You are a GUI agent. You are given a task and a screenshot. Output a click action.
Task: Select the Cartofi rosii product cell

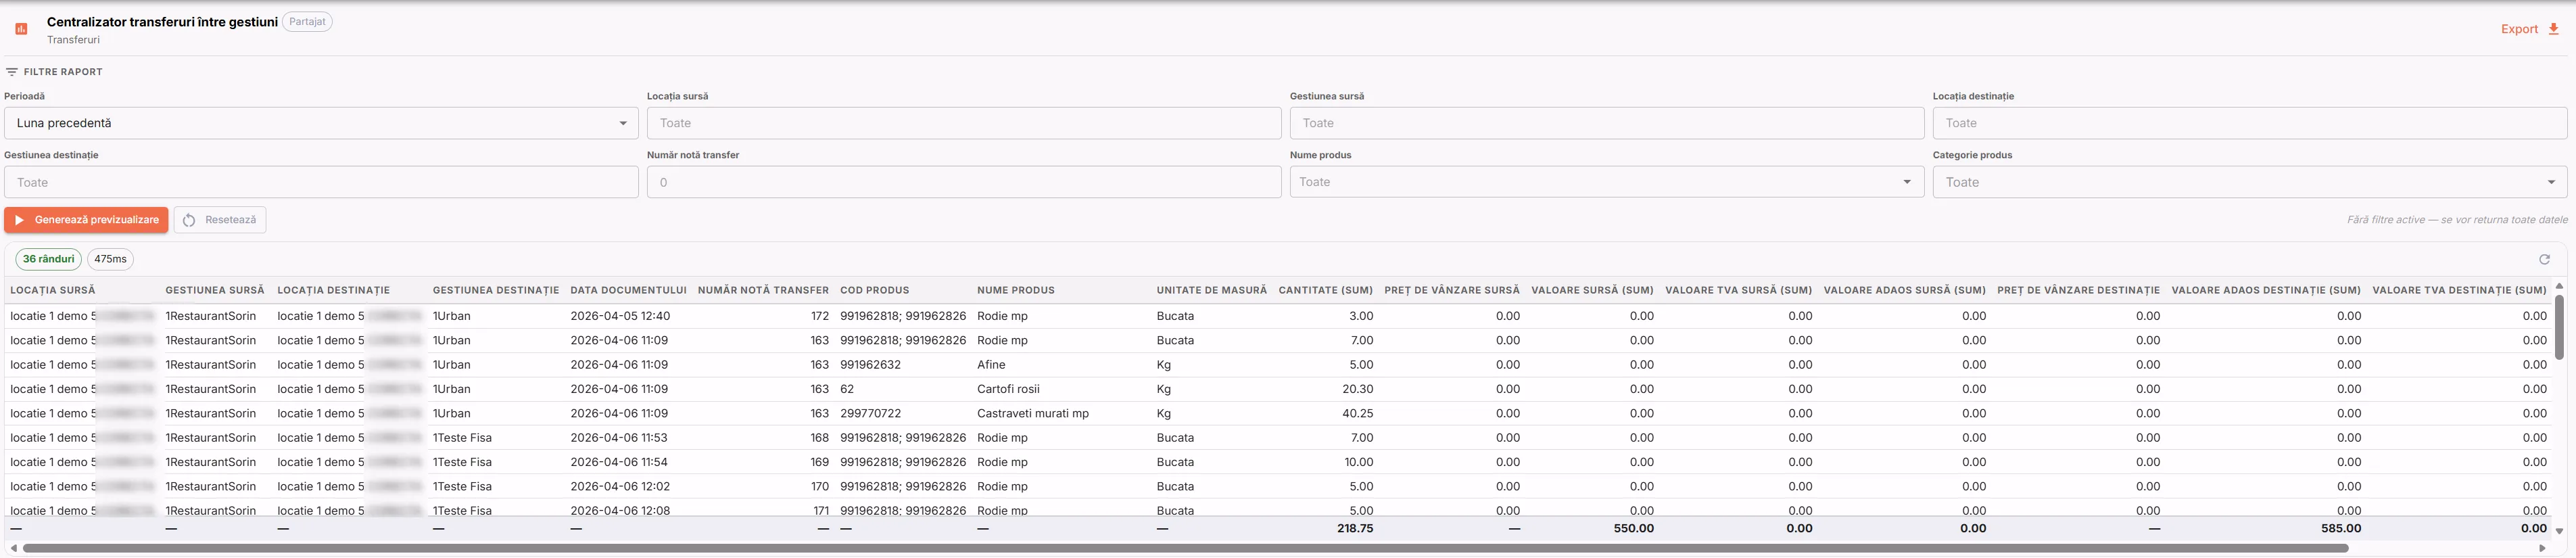(x=1008, y=389)
